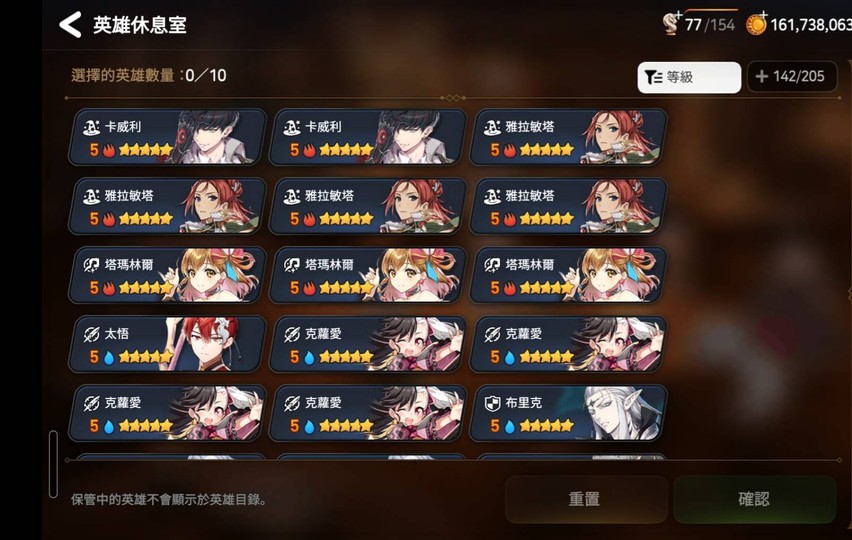Viewport: 852px width, 540px height.
Task: Go back using the white arrow icon
Action: [x=70, y=25]
